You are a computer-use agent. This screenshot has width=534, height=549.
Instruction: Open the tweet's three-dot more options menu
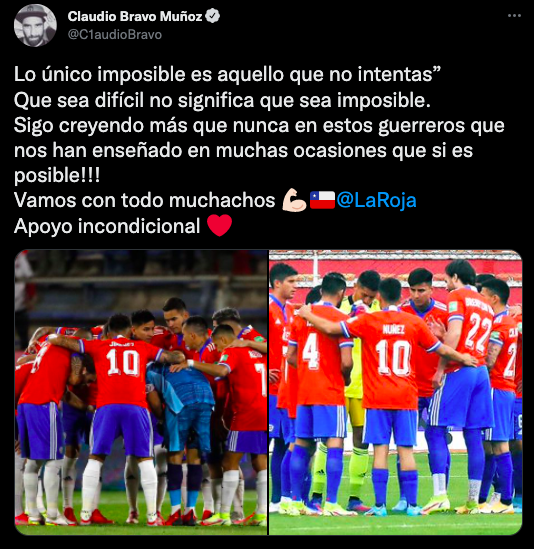pos(514,16)
